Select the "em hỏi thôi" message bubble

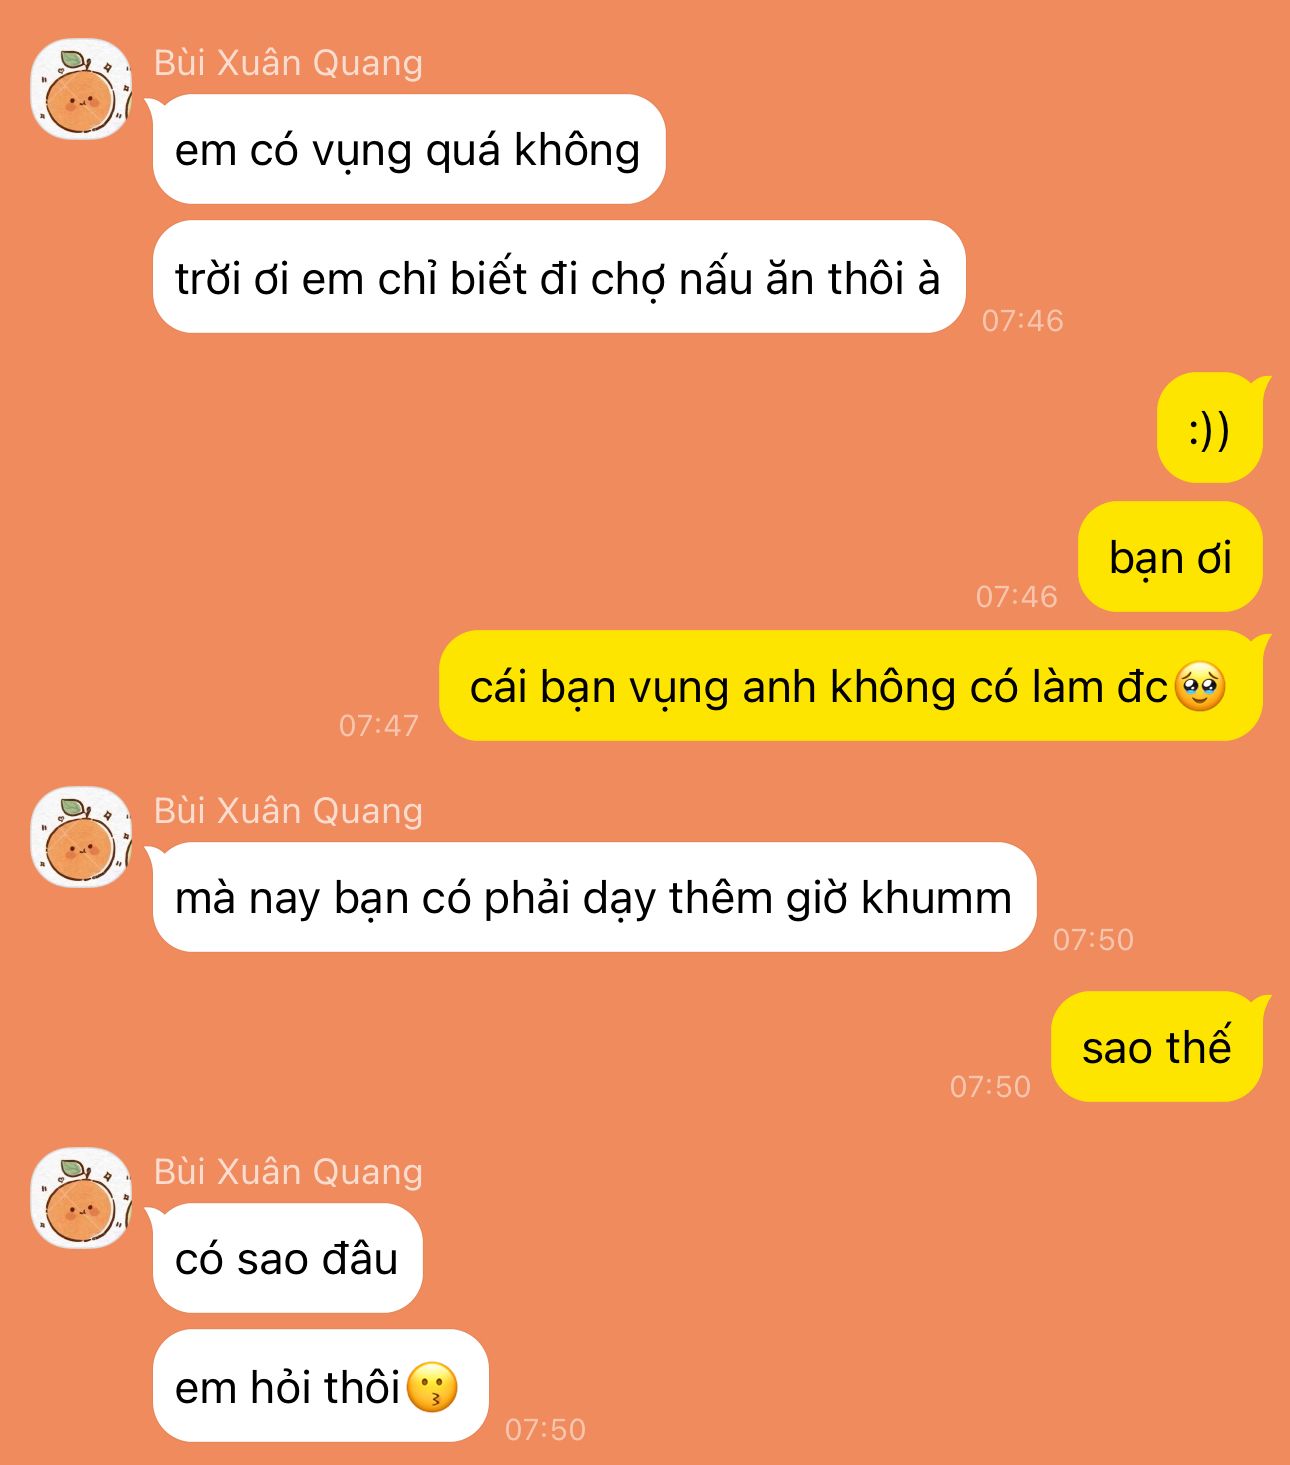(x=320, y=1386)
